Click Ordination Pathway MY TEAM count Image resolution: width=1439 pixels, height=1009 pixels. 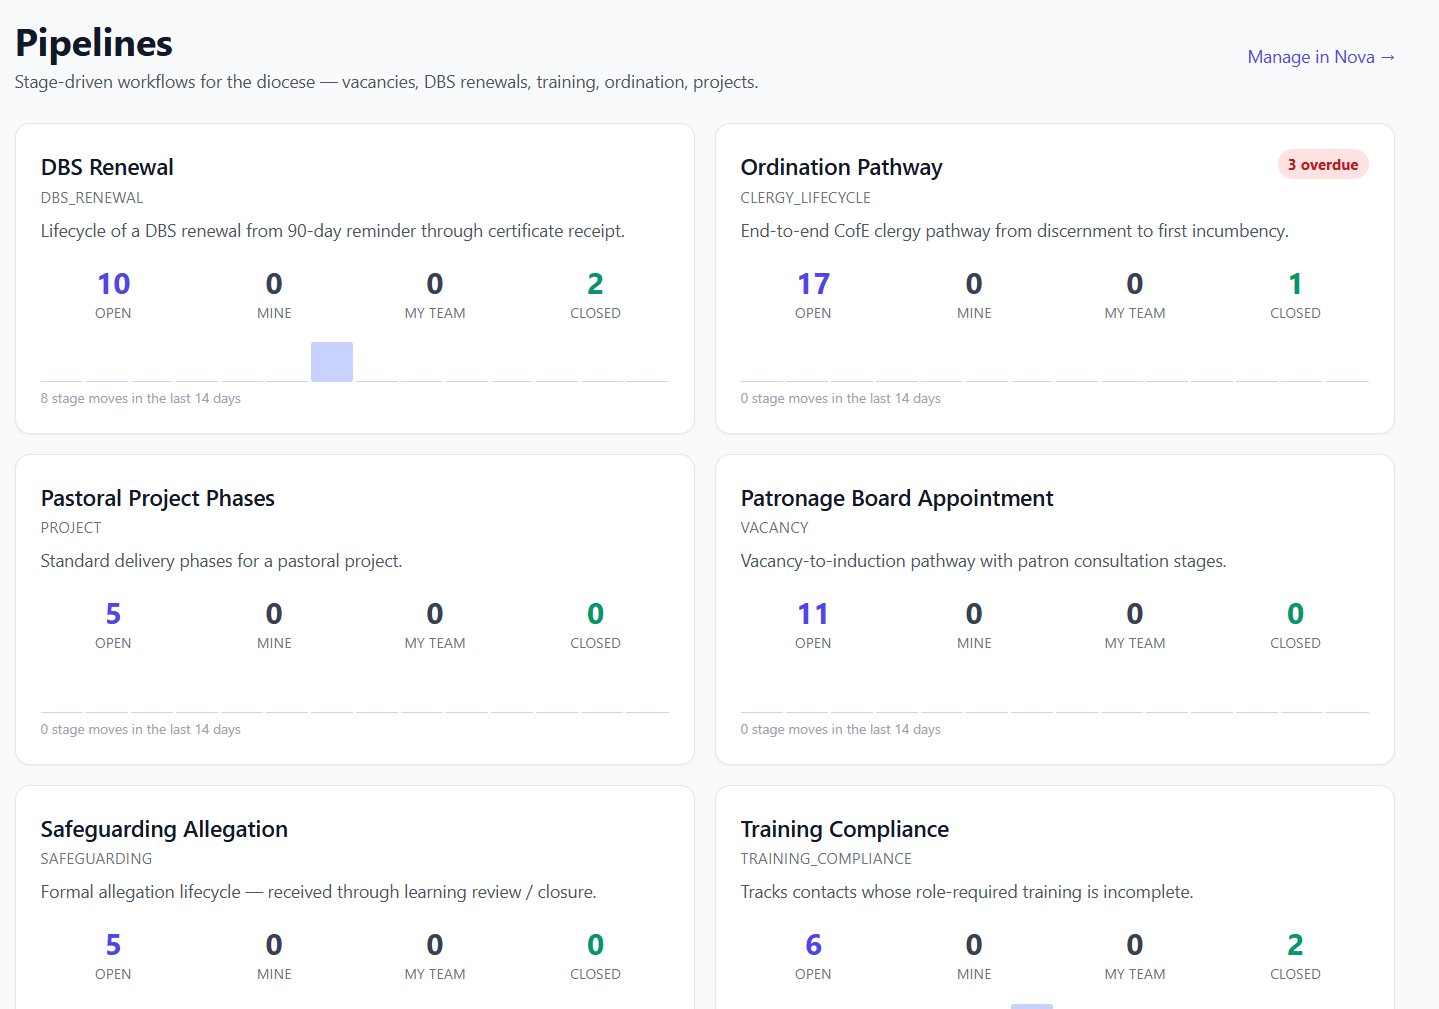pos(1135,284)
